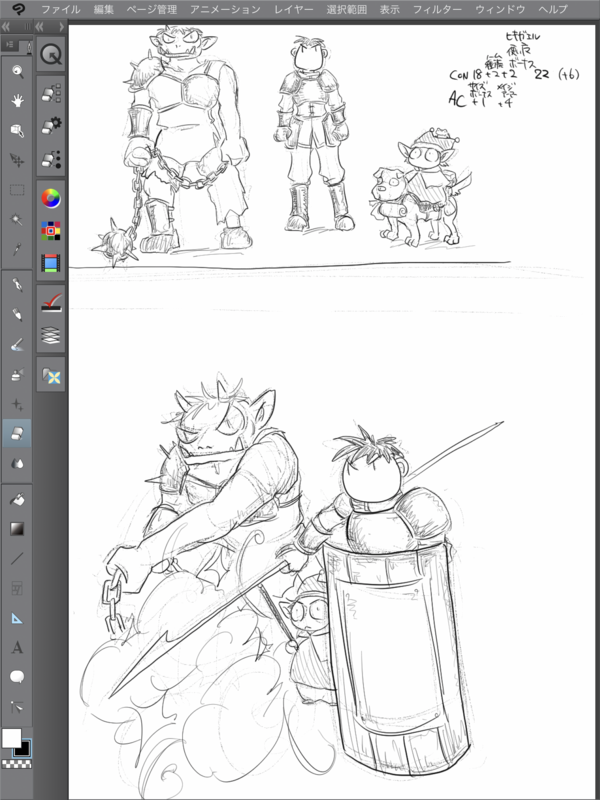Image resolution: width=600 pixels, height=800 pixels.
Task: Select the Auto select magic wand tool
Action: pos(17,220)
